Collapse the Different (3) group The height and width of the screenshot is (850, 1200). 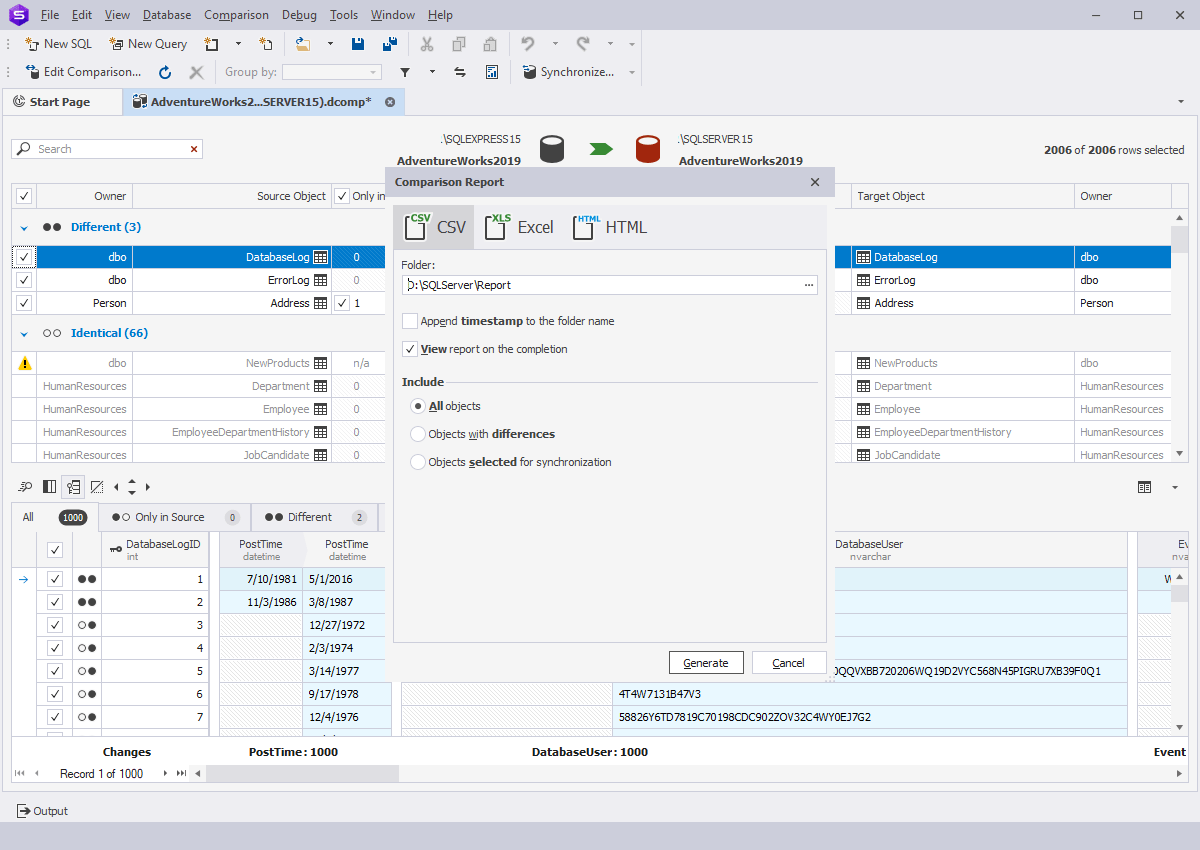click(x=24, y=227)
